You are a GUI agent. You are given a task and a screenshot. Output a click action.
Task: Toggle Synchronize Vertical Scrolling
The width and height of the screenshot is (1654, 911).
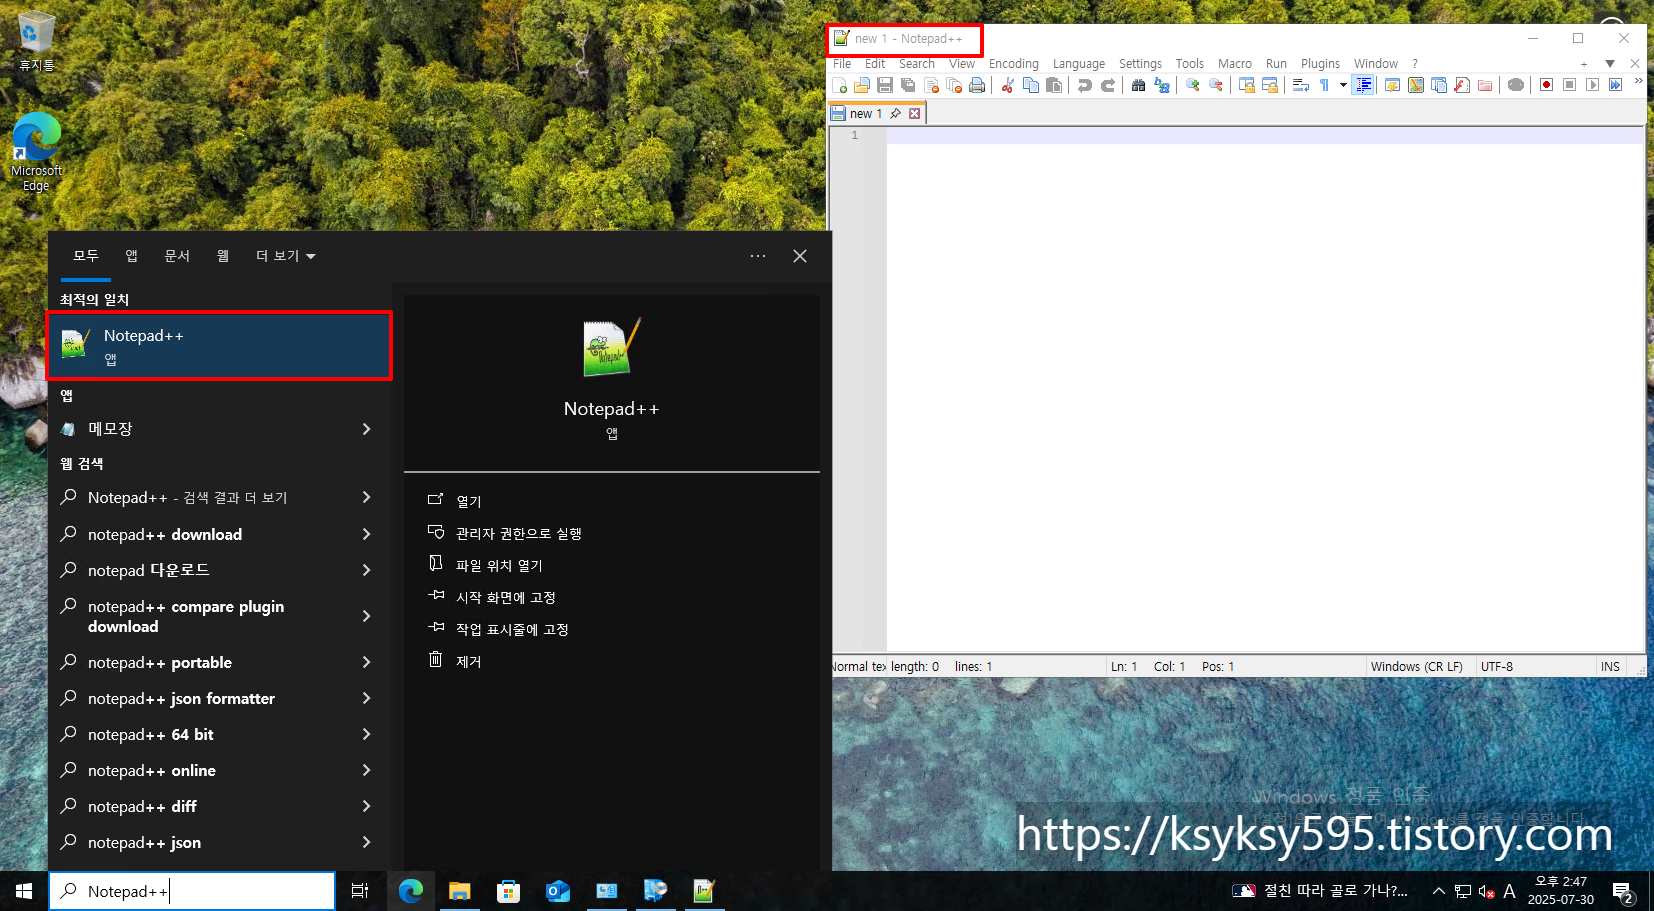point(1247,85)
